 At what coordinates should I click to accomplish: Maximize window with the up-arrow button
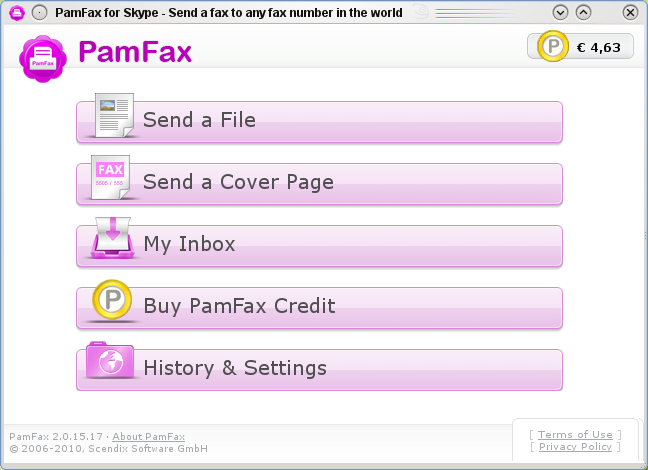[x=584, y=12]
